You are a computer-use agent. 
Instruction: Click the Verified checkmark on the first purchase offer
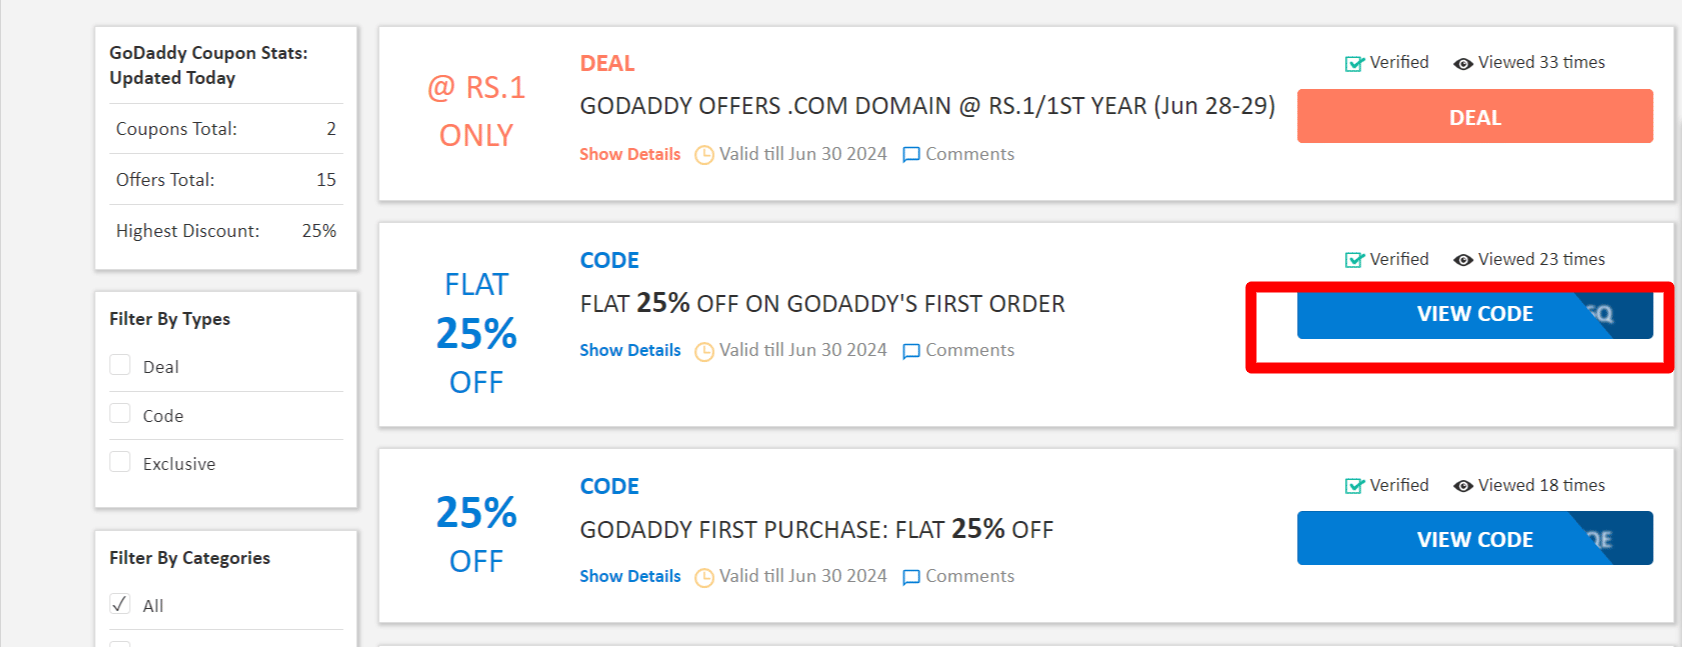pyautogui.click(x=1352, y=485)
